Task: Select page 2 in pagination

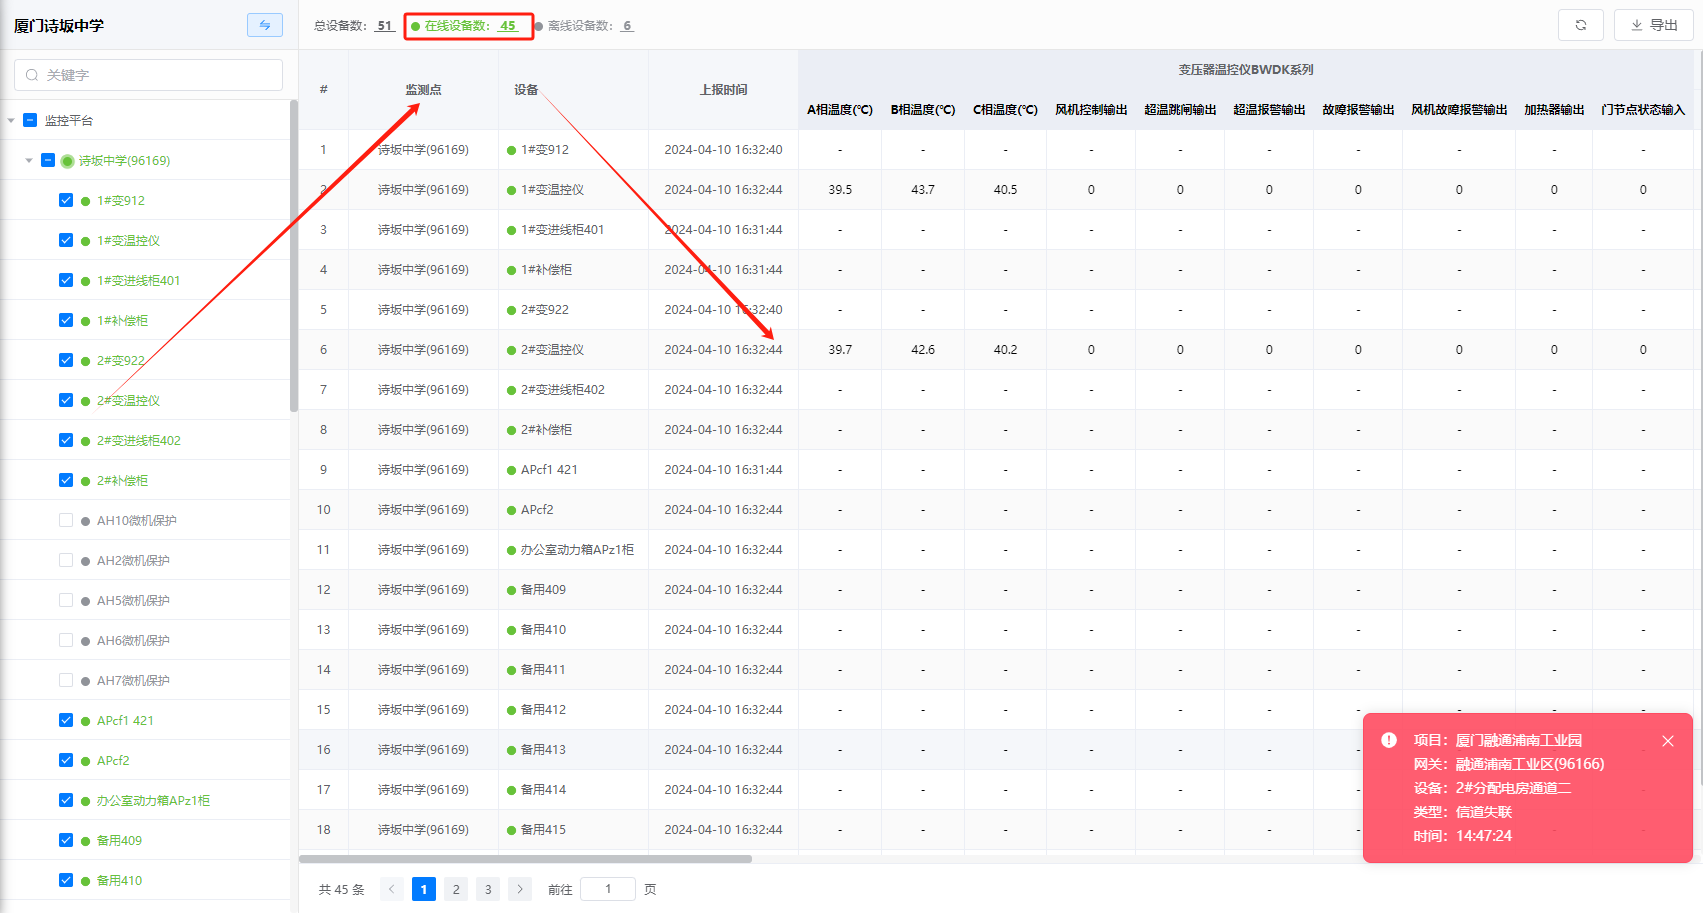Action: [456, 889]
